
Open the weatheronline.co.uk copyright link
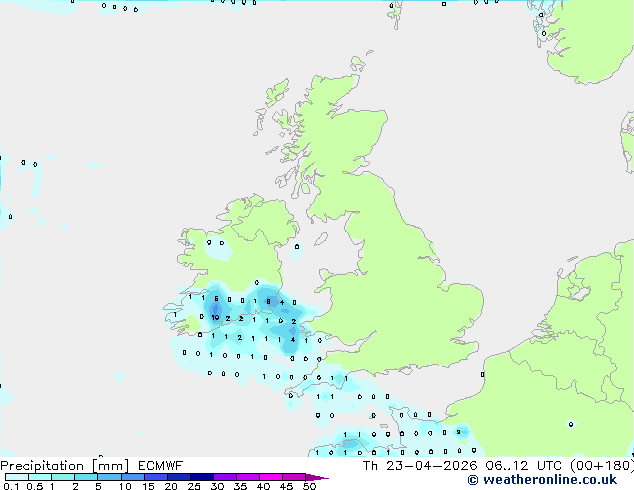(x=542, y=480)
